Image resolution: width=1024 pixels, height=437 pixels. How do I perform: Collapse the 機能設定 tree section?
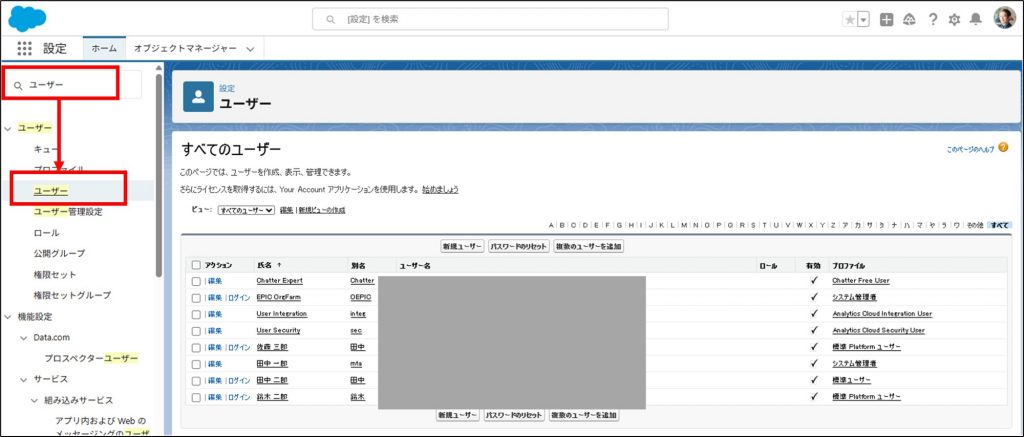click(x=9, y=316)
